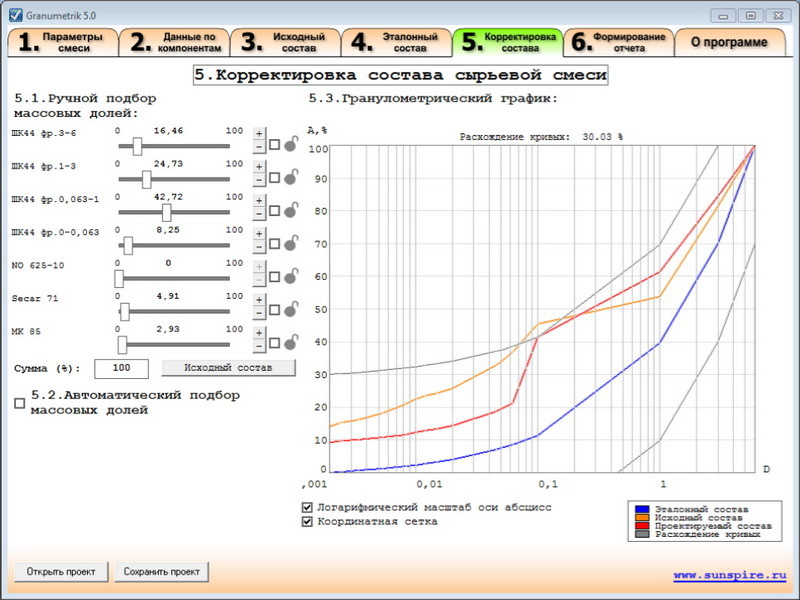Enable 5.2 Автоматический подбор массовых долей
The image size is (800, 600).
19,404
